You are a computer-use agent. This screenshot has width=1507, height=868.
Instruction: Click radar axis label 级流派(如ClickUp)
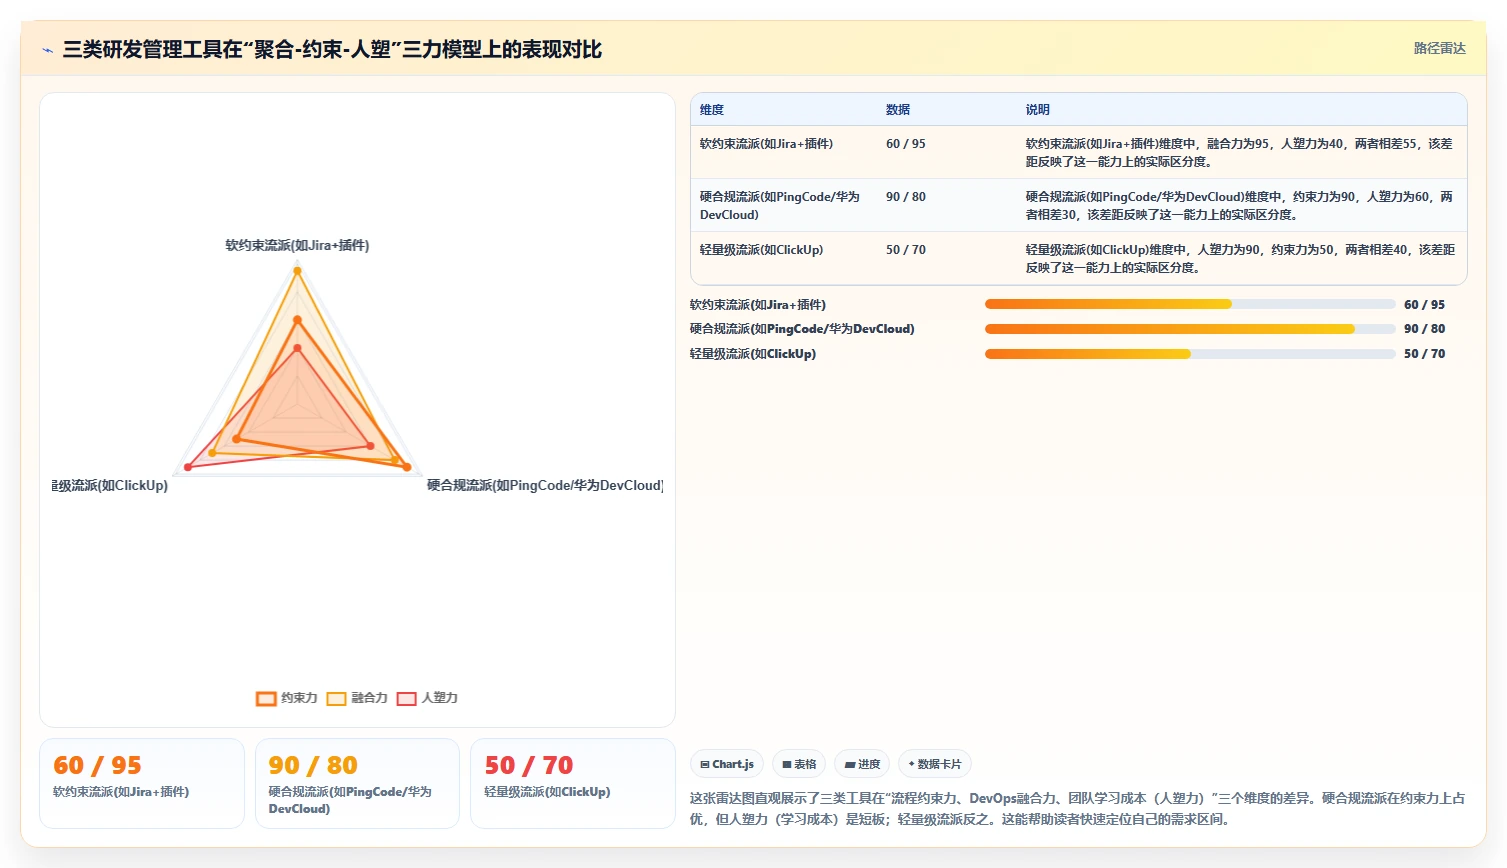tap(110, 485)
